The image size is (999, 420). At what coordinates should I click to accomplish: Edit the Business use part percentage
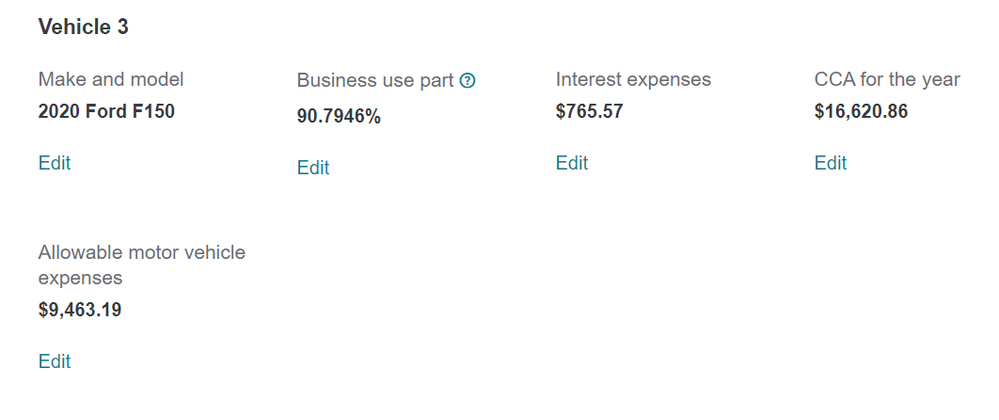pyautogui.click(x=313, y=168)
